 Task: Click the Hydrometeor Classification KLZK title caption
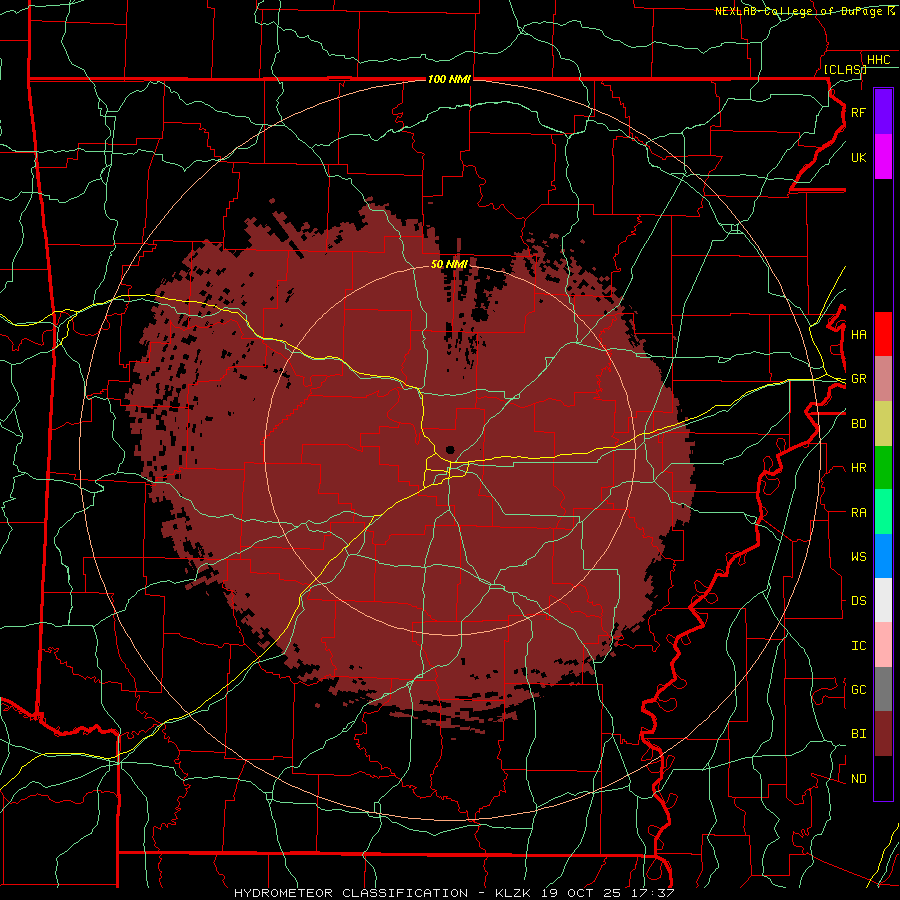(453, 893)
